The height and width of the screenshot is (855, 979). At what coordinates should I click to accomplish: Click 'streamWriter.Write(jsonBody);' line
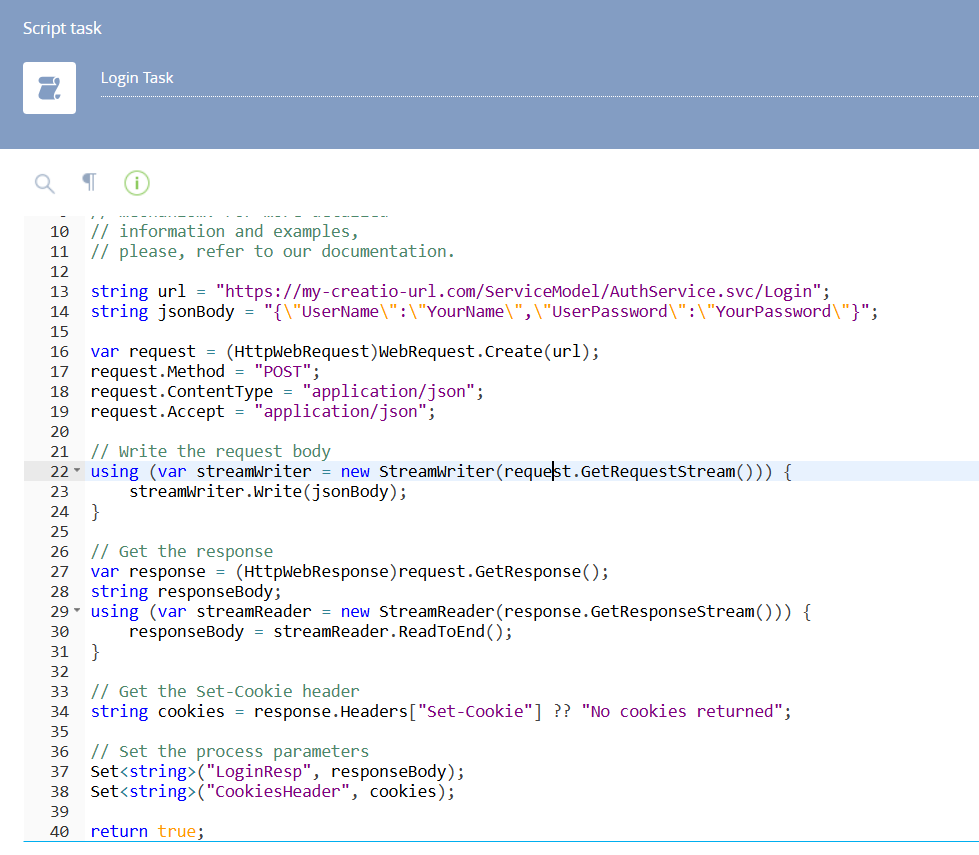click(x=268, y=492)
